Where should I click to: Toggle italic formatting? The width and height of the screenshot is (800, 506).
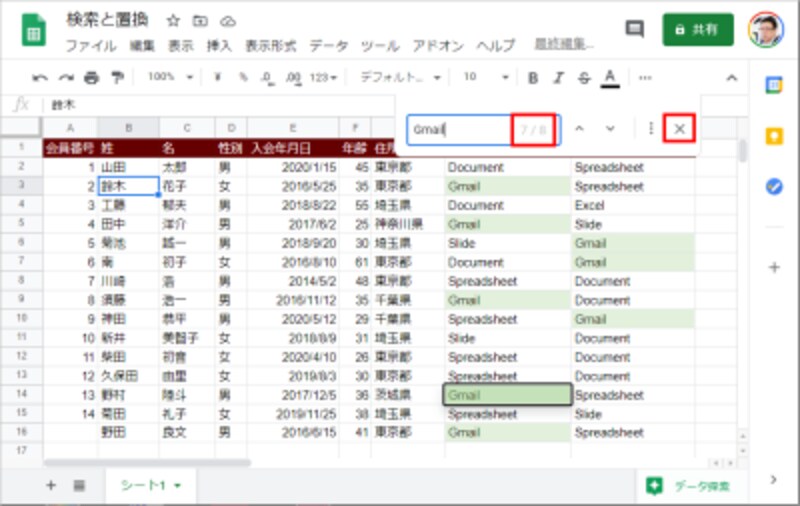pyautogui.click(x=559, y=78)
